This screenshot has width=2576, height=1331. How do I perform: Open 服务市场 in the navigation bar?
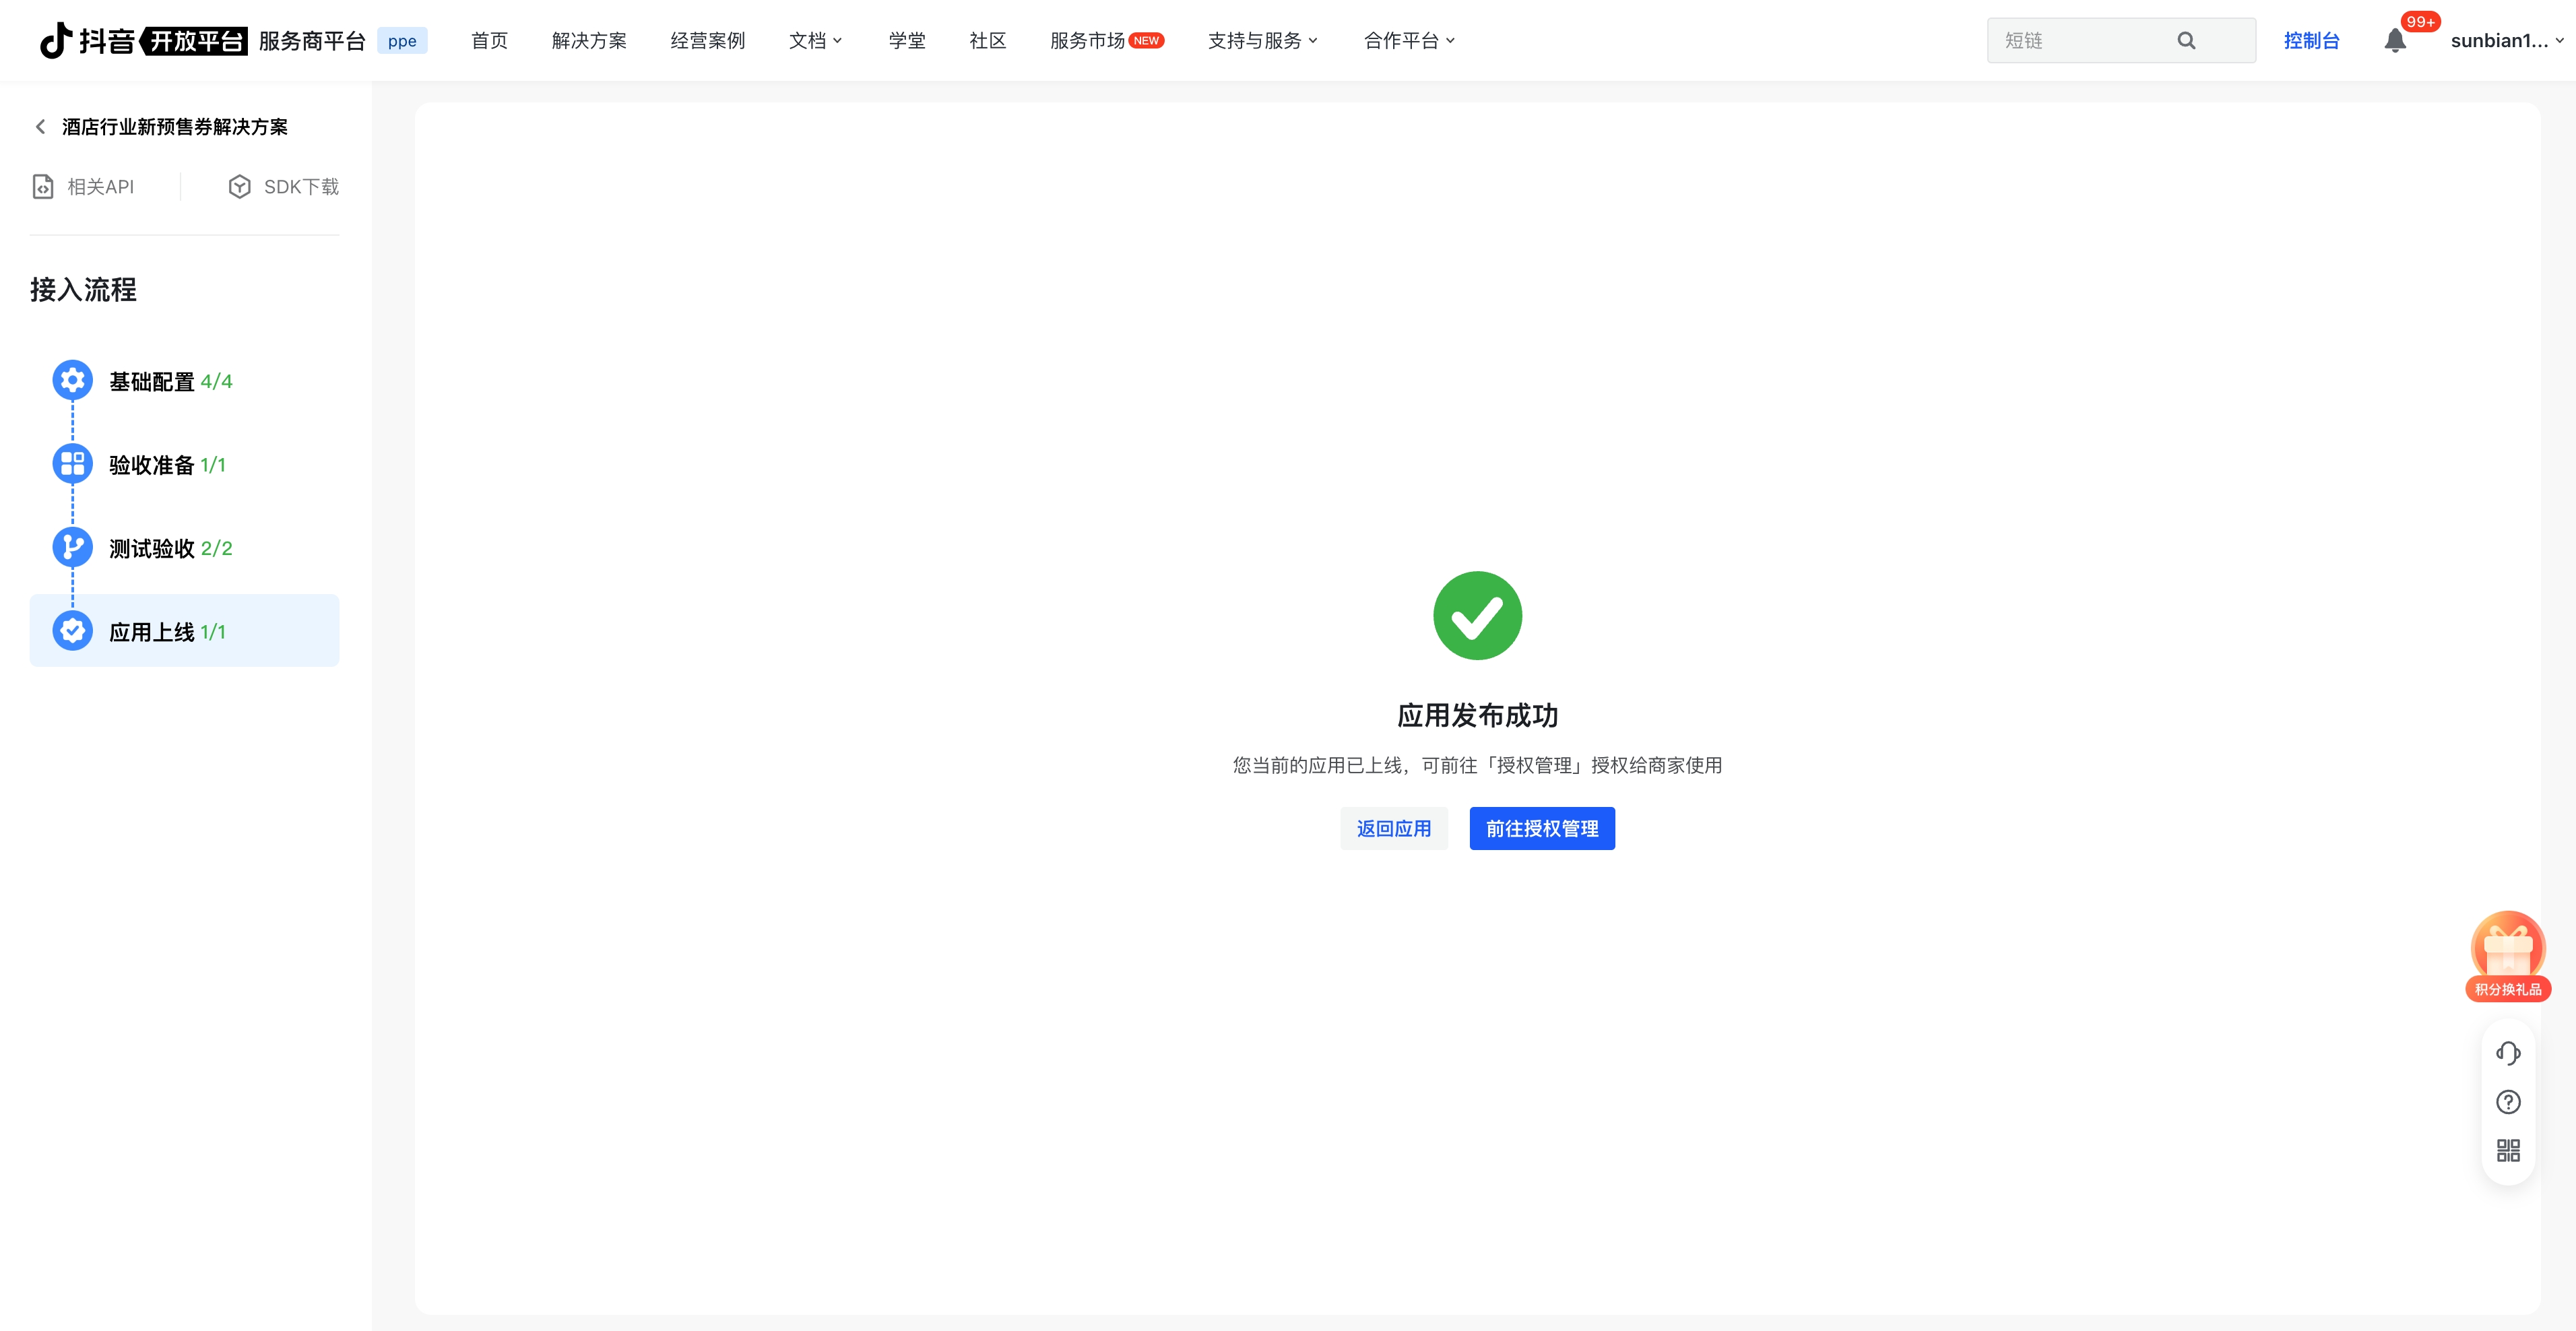click(x=1087, y=41)
